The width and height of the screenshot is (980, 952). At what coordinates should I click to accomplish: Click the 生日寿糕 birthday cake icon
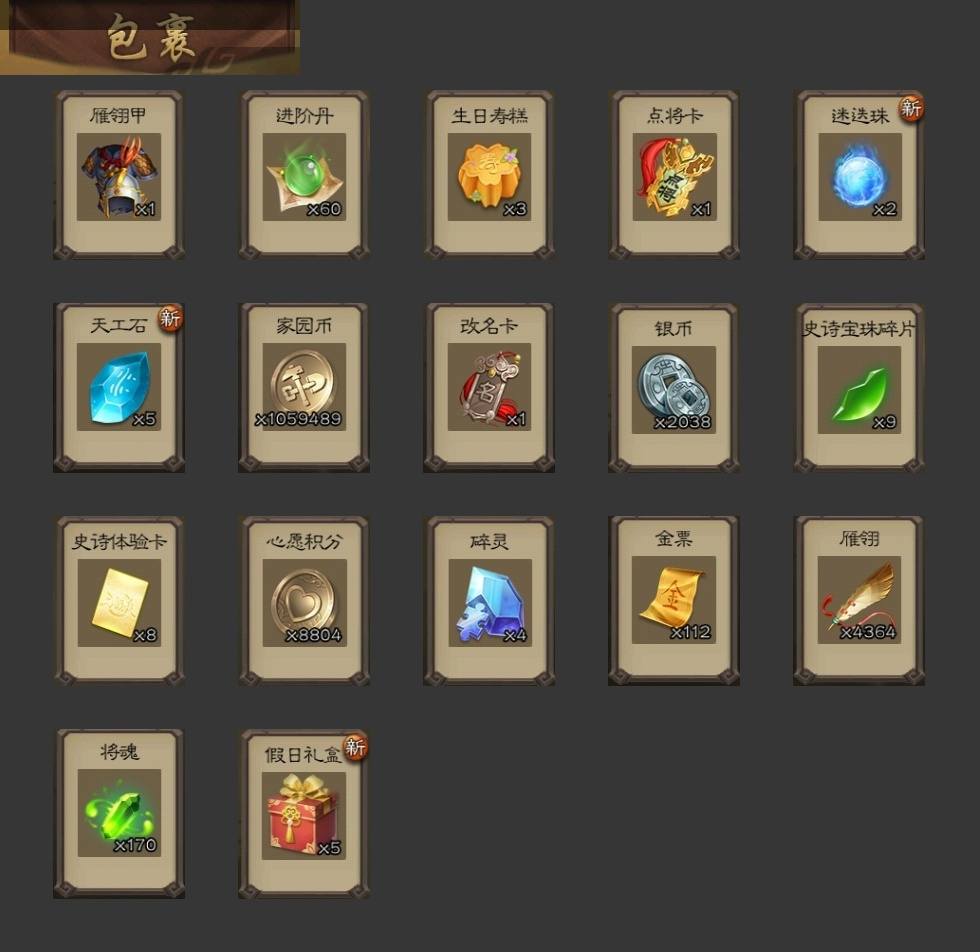pyautogui.click(x=489, y=177)
